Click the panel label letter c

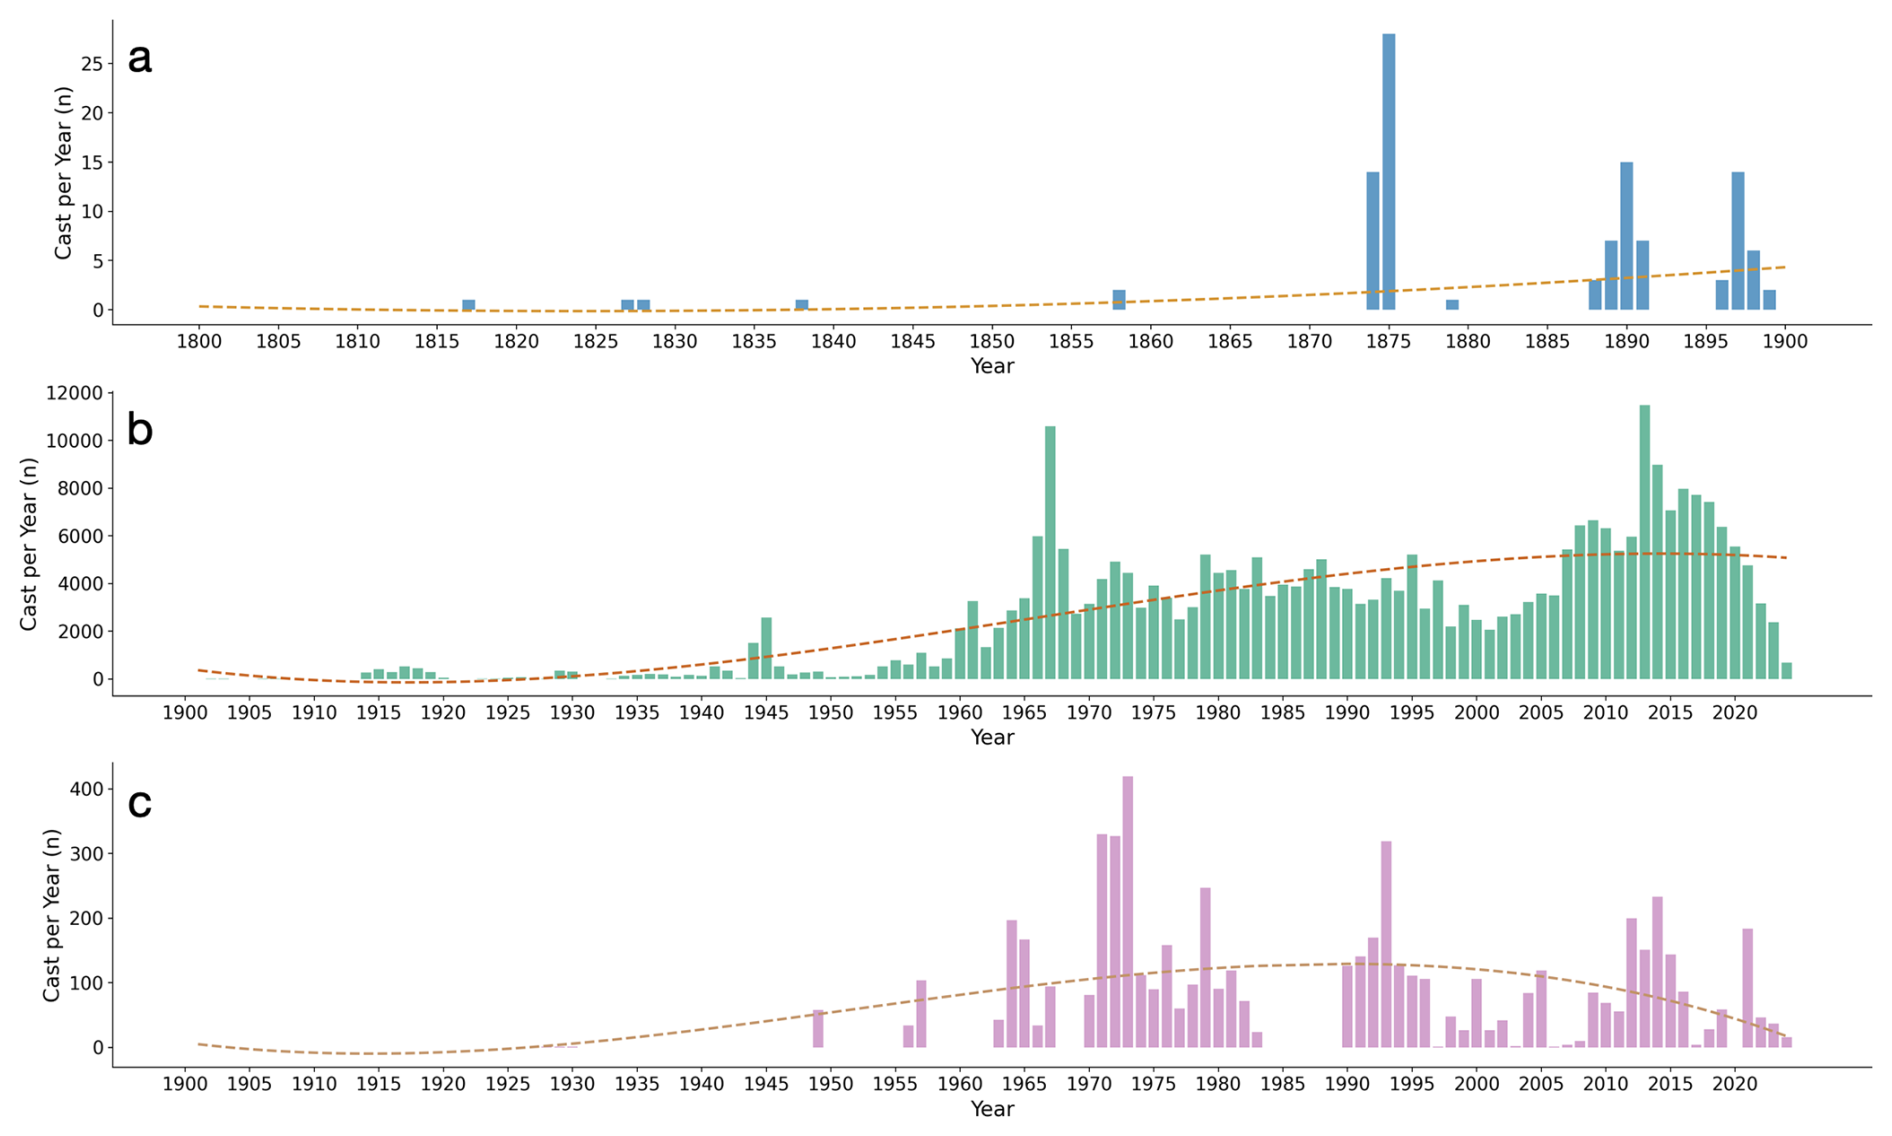tap(140, 803)
